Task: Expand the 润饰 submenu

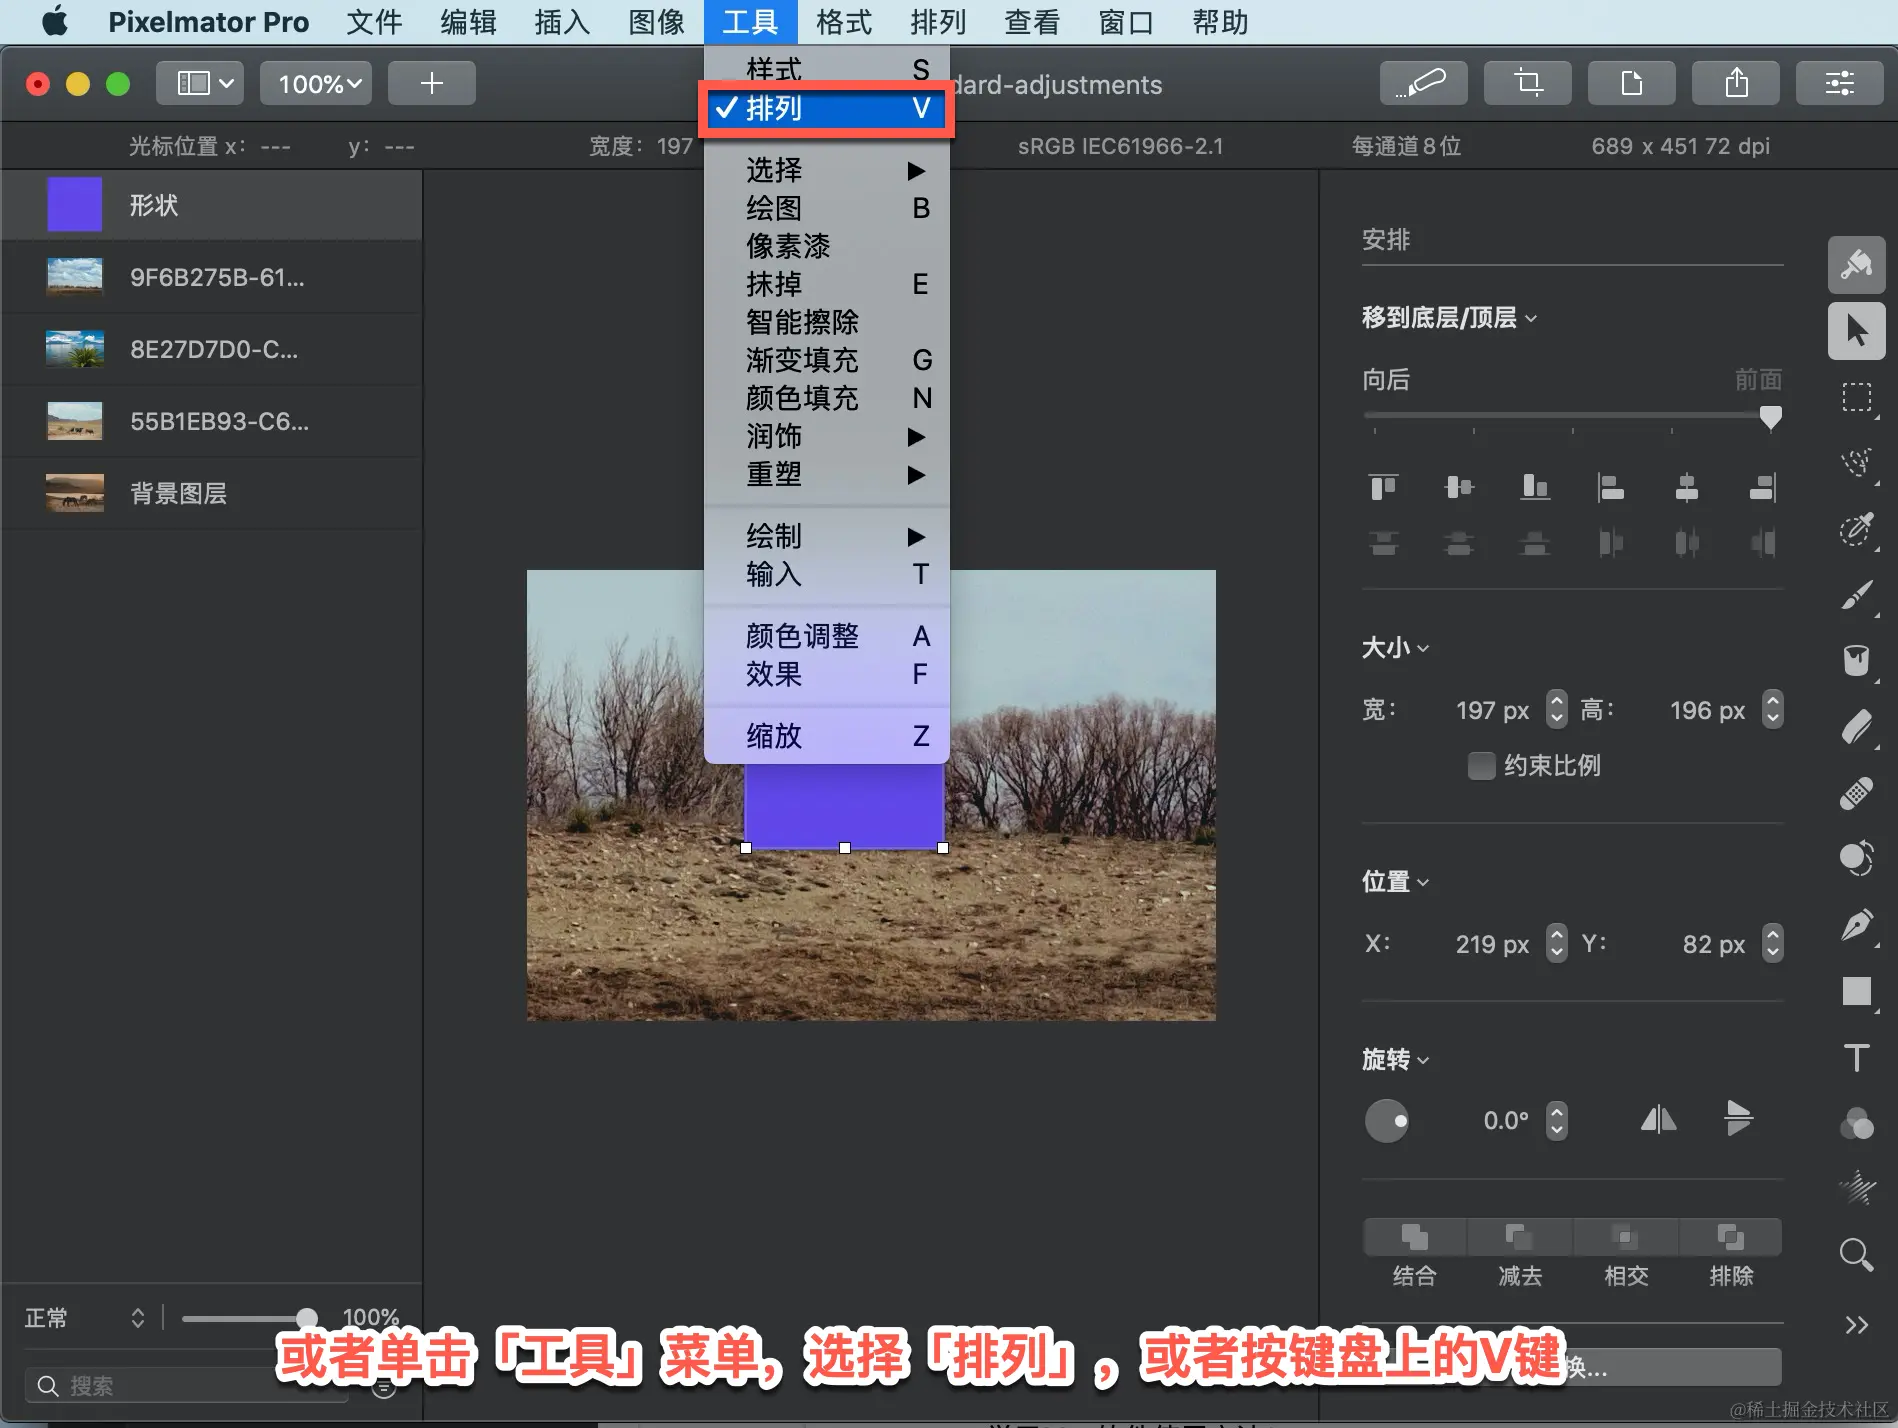Action: (x=827, y=436)
